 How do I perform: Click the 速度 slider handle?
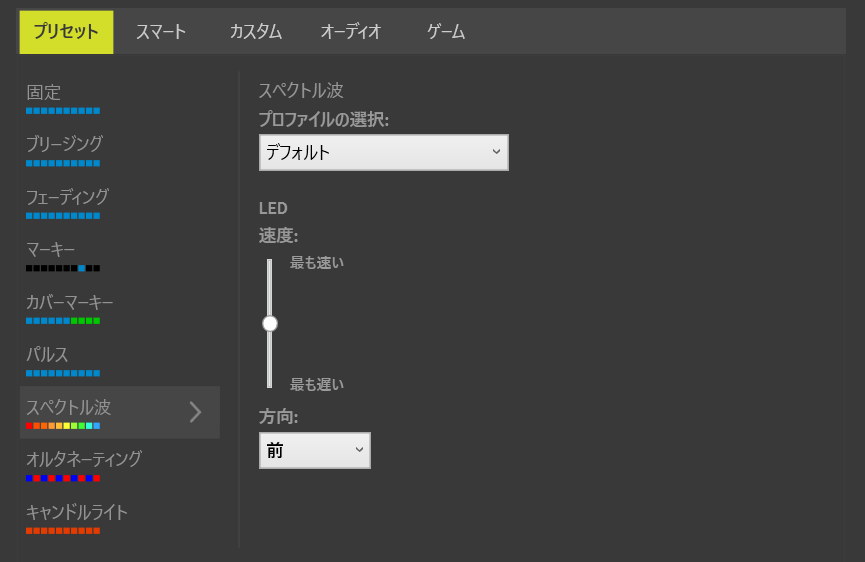(x=270, y=324)
